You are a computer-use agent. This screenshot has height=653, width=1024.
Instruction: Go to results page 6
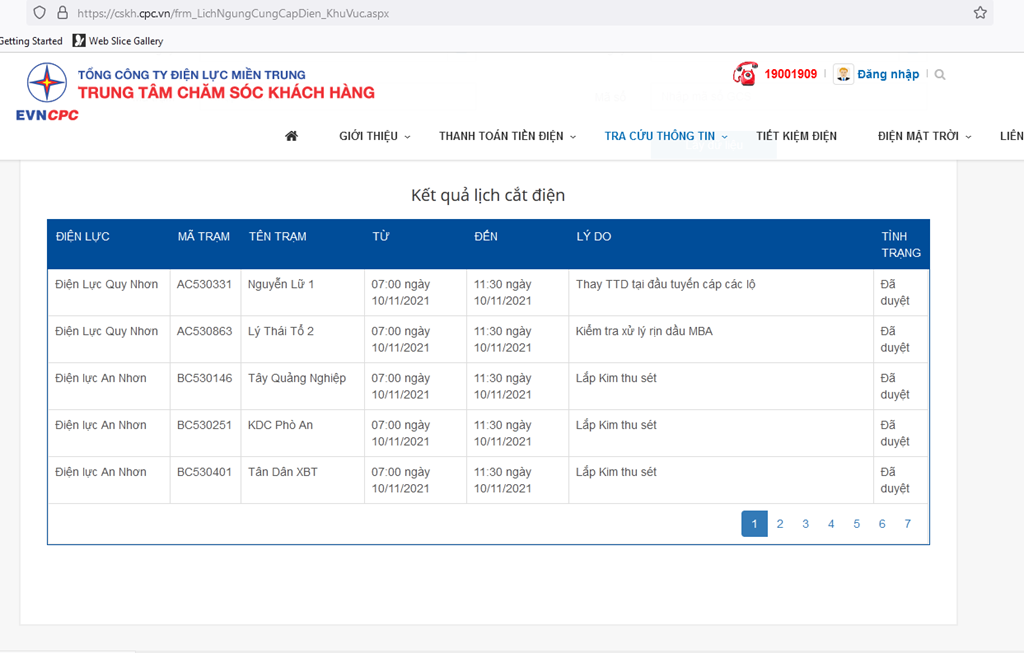(x=882, y=524)
